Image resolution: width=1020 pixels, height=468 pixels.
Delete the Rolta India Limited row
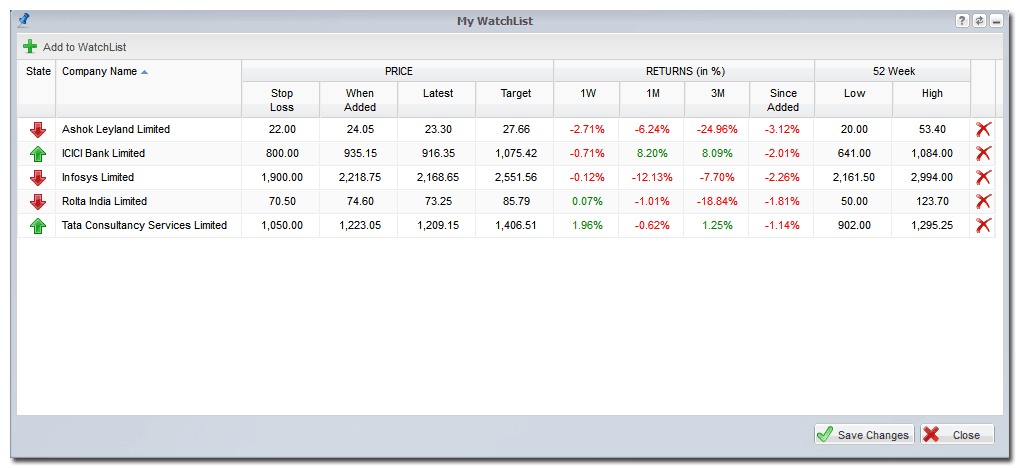983,201
